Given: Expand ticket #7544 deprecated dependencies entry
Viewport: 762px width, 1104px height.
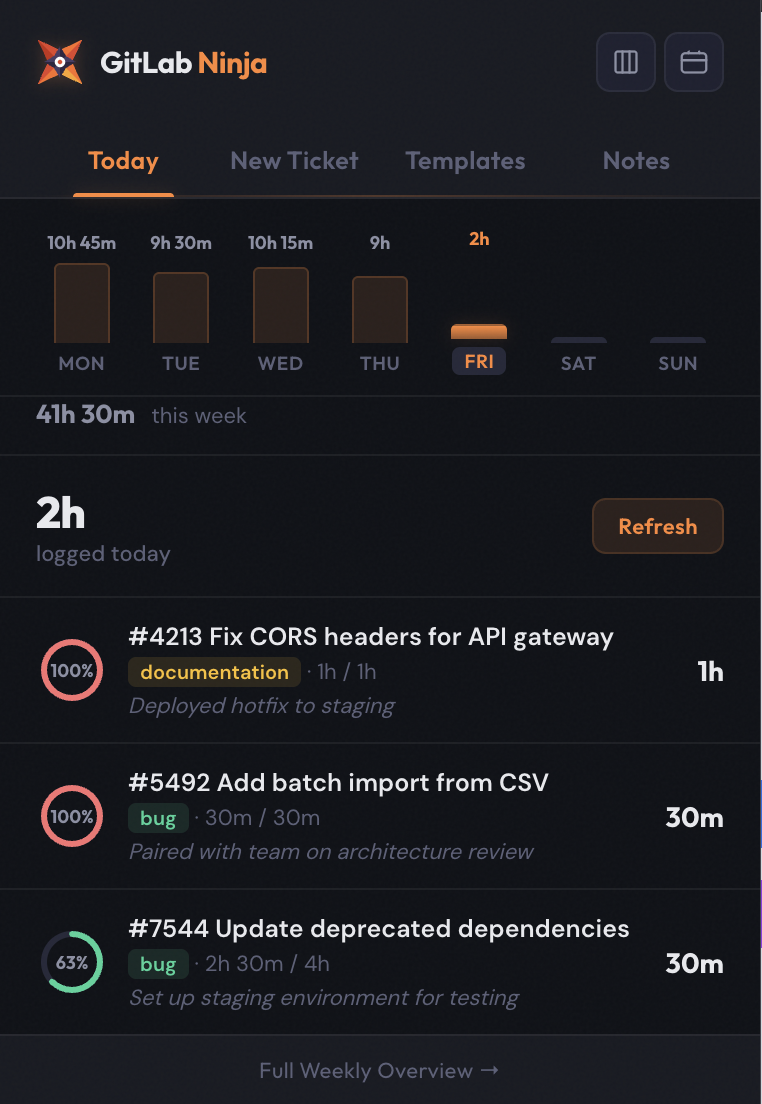Looking at the screenshot, I should pyautogui.click(x=380, y=929).
